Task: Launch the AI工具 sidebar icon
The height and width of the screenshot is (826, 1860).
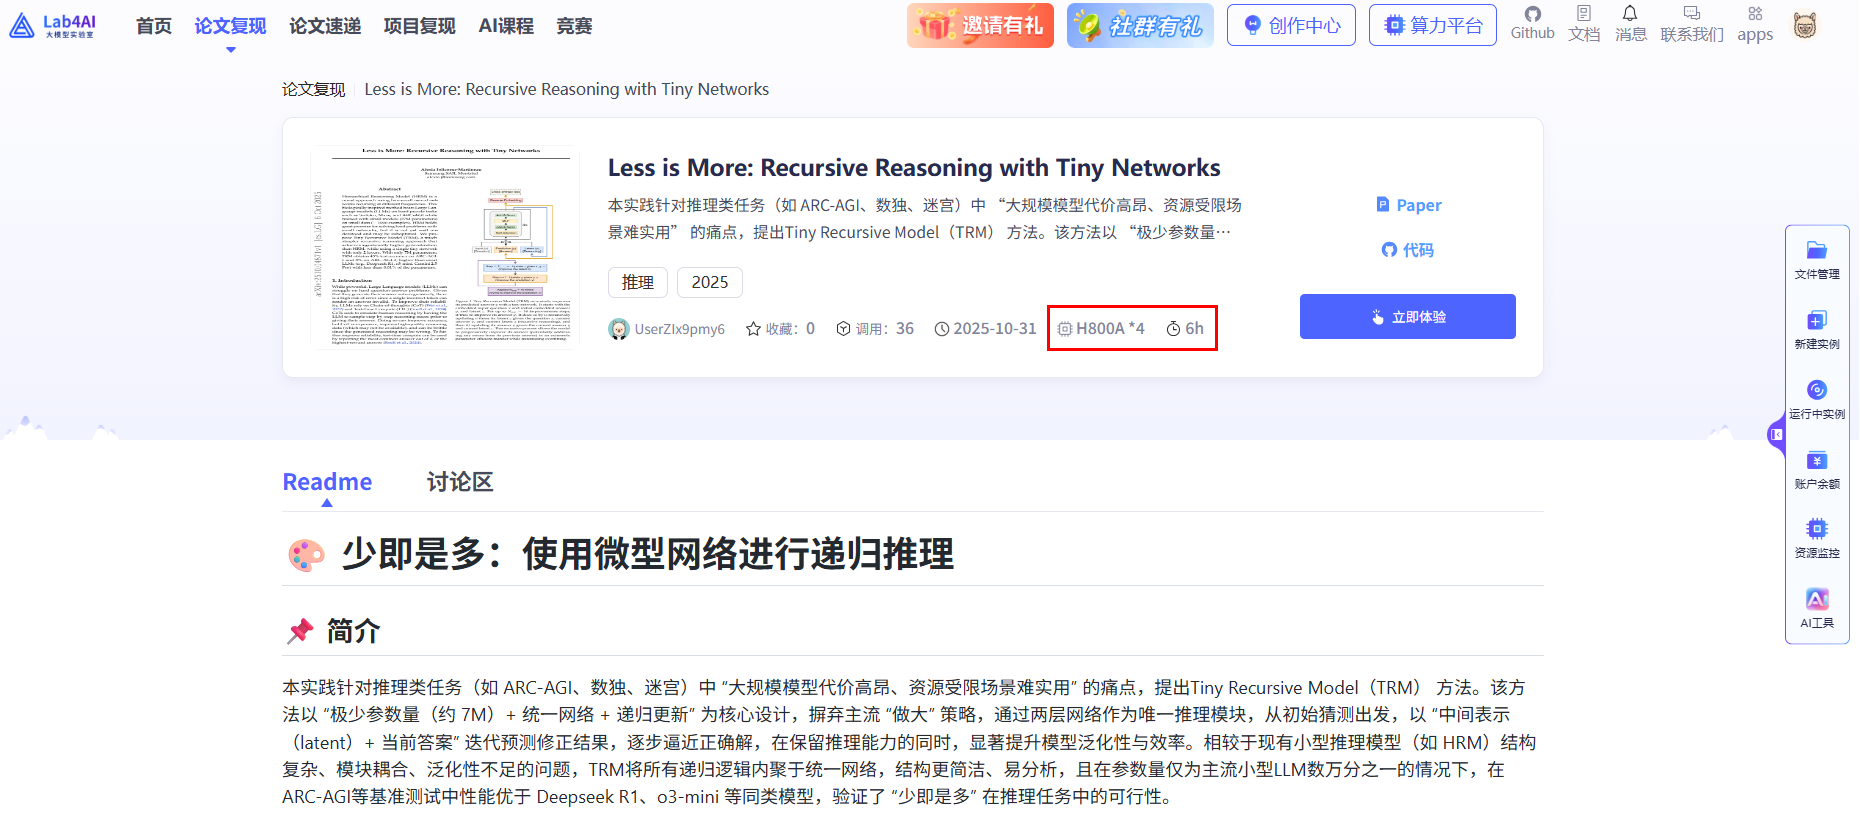Action: tap(1816, 600)
